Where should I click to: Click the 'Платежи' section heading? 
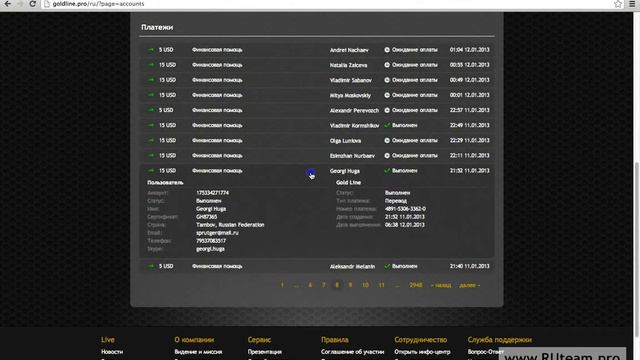click(x=157, y=27)
